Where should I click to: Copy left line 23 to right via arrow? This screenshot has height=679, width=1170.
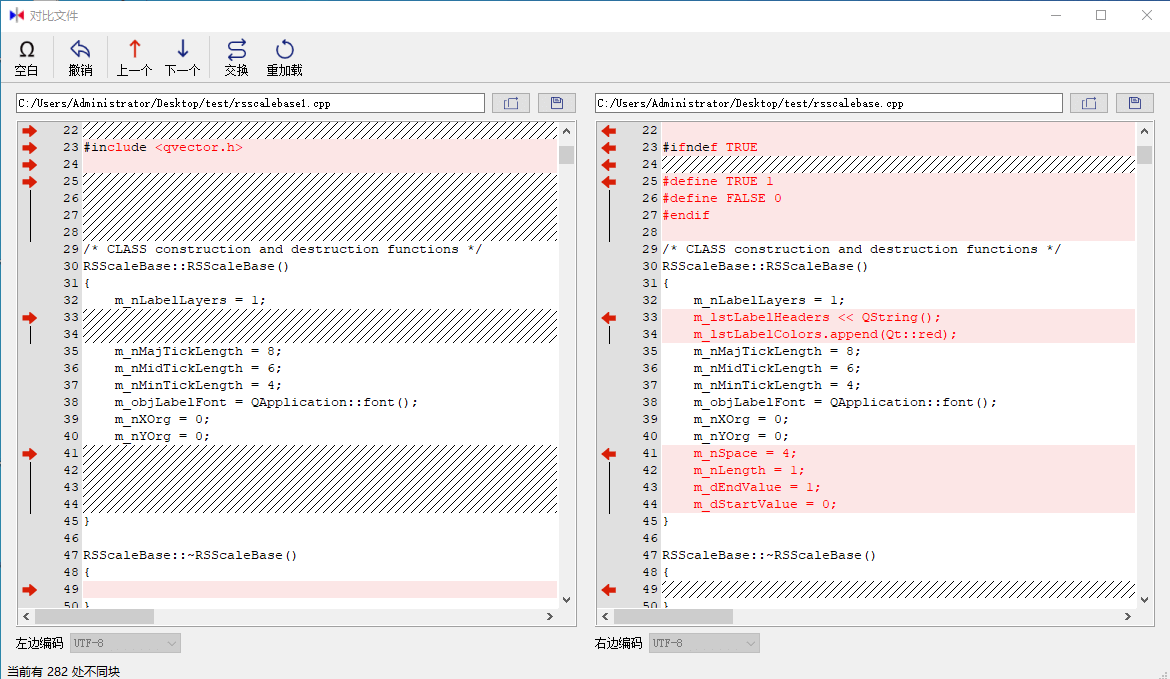[29, 147]
